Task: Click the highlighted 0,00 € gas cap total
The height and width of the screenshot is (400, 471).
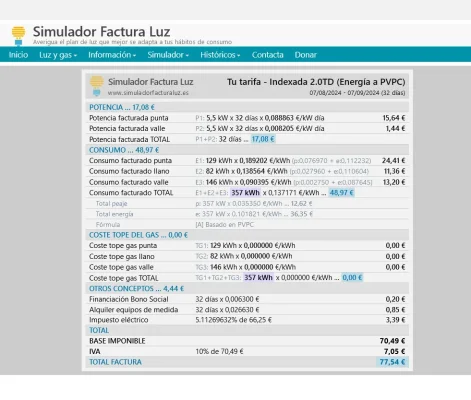Action: click(x=352, y=278)
